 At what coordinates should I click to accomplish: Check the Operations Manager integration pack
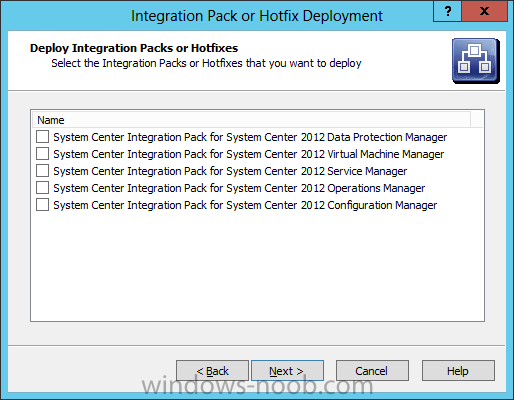click(x=42, y=188)
